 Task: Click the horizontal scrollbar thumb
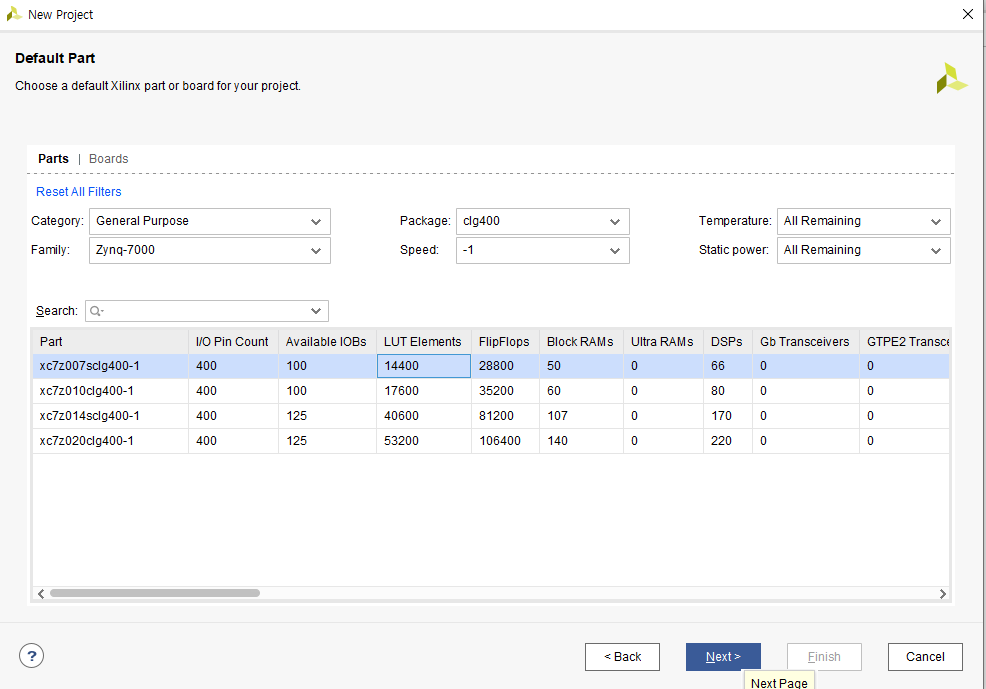155,593
